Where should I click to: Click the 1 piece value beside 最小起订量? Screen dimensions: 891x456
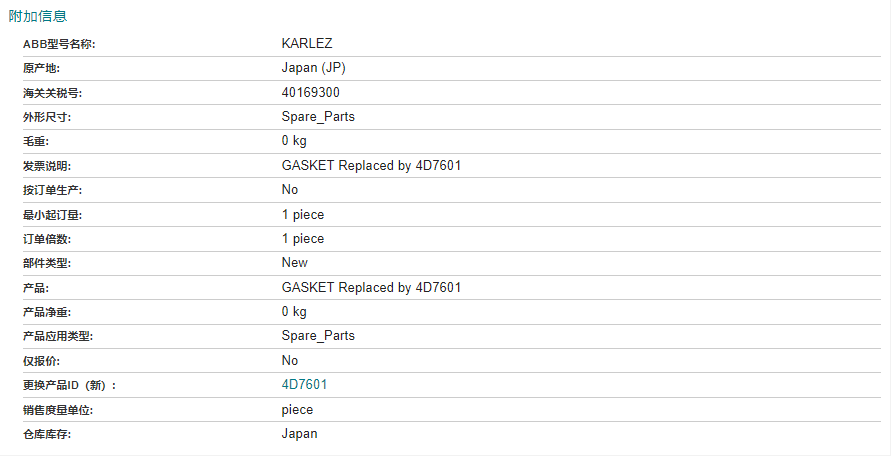(x=303, y=215)
